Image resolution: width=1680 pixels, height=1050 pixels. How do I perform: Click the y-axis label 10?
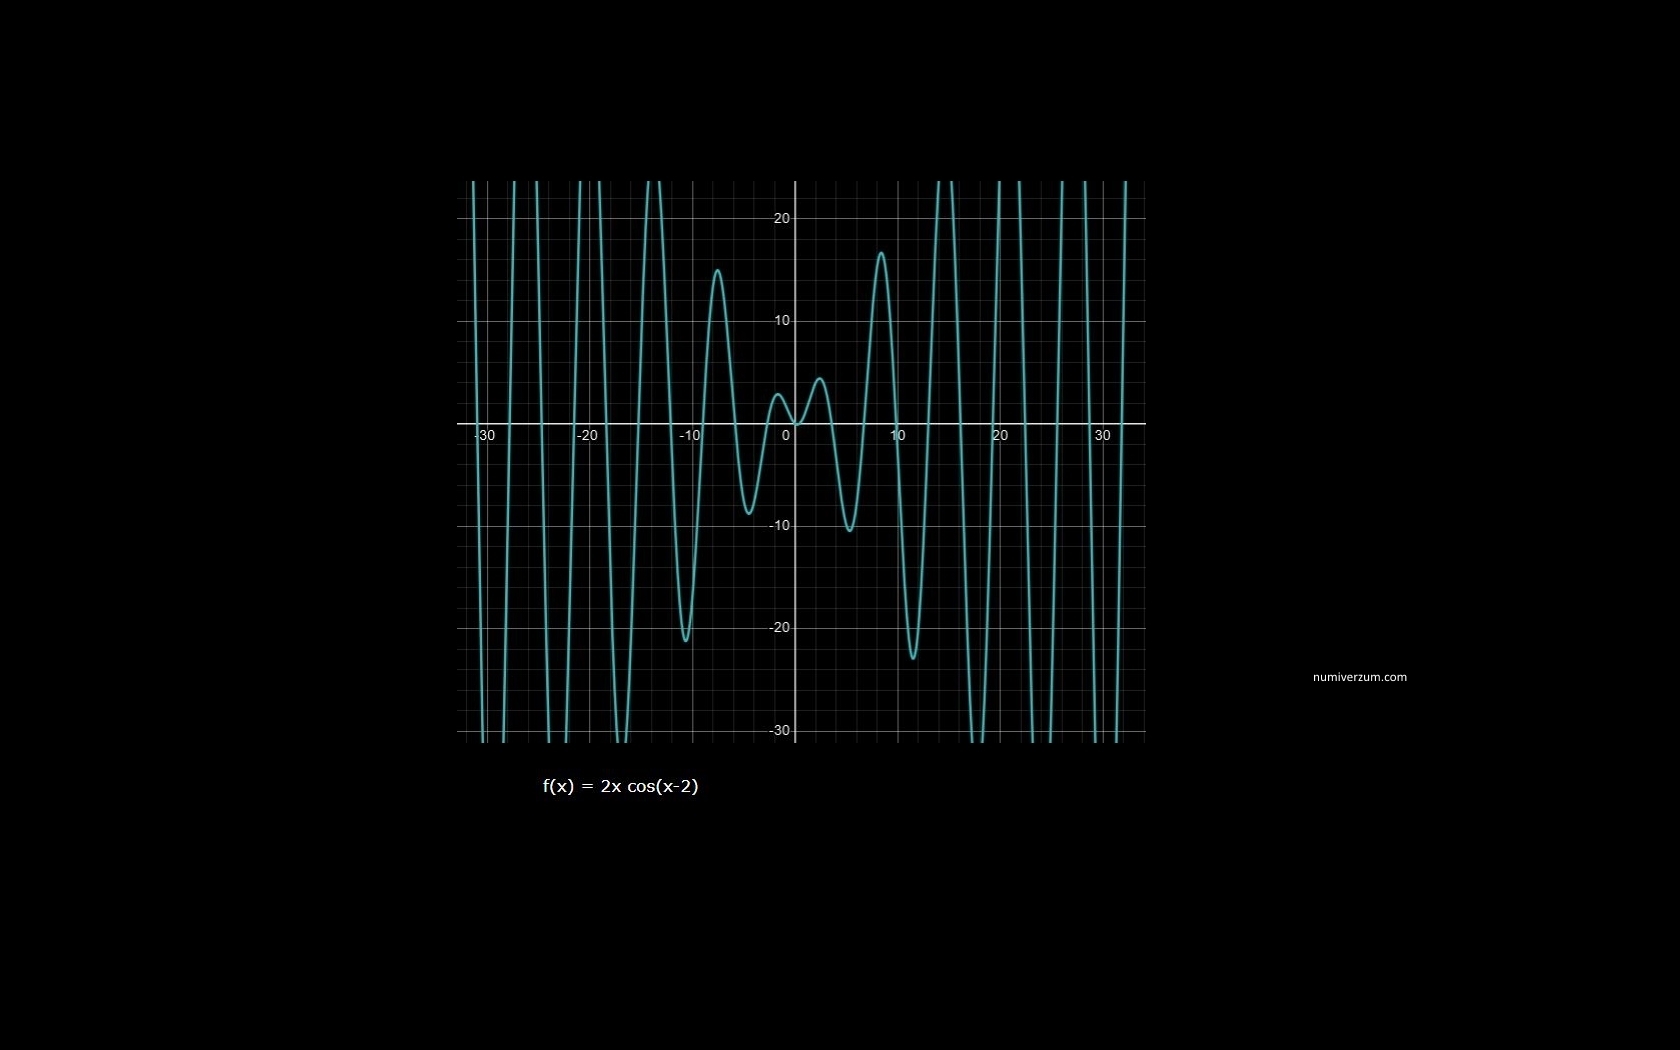pos(781,320)
